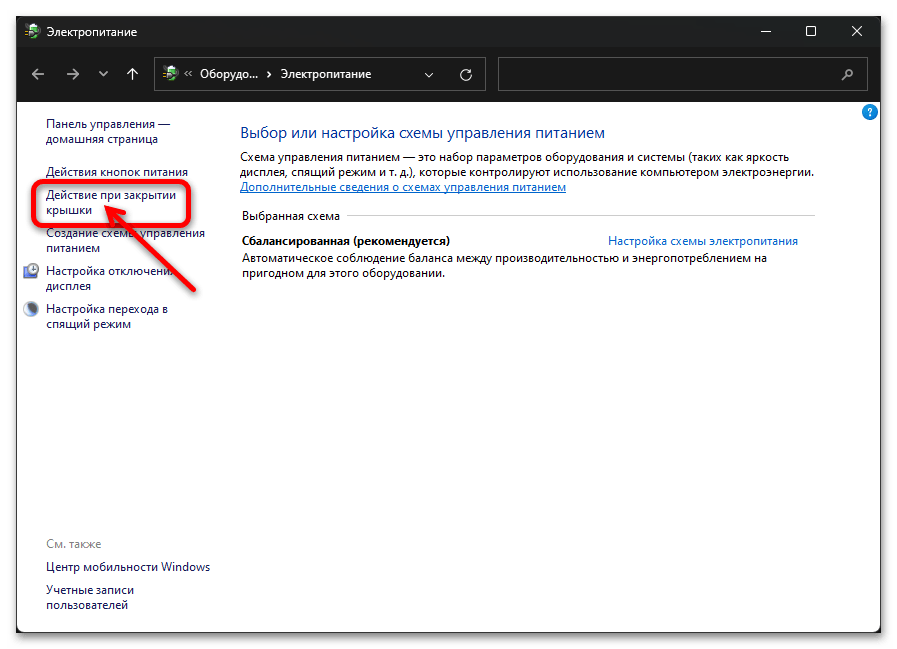Image resolution: width=897 pixels, height=649 pixels.
Task: Open Действия кнопок питания
Action: pyautogui.click(x=117, y=172)
